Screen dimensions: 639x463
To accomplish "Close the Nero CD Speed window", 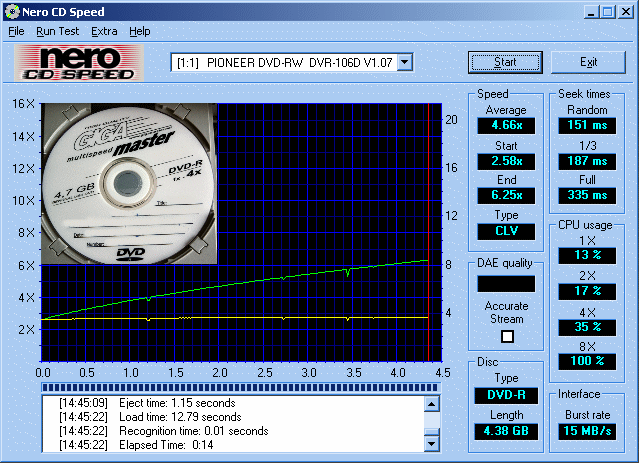I will [626, 12].
